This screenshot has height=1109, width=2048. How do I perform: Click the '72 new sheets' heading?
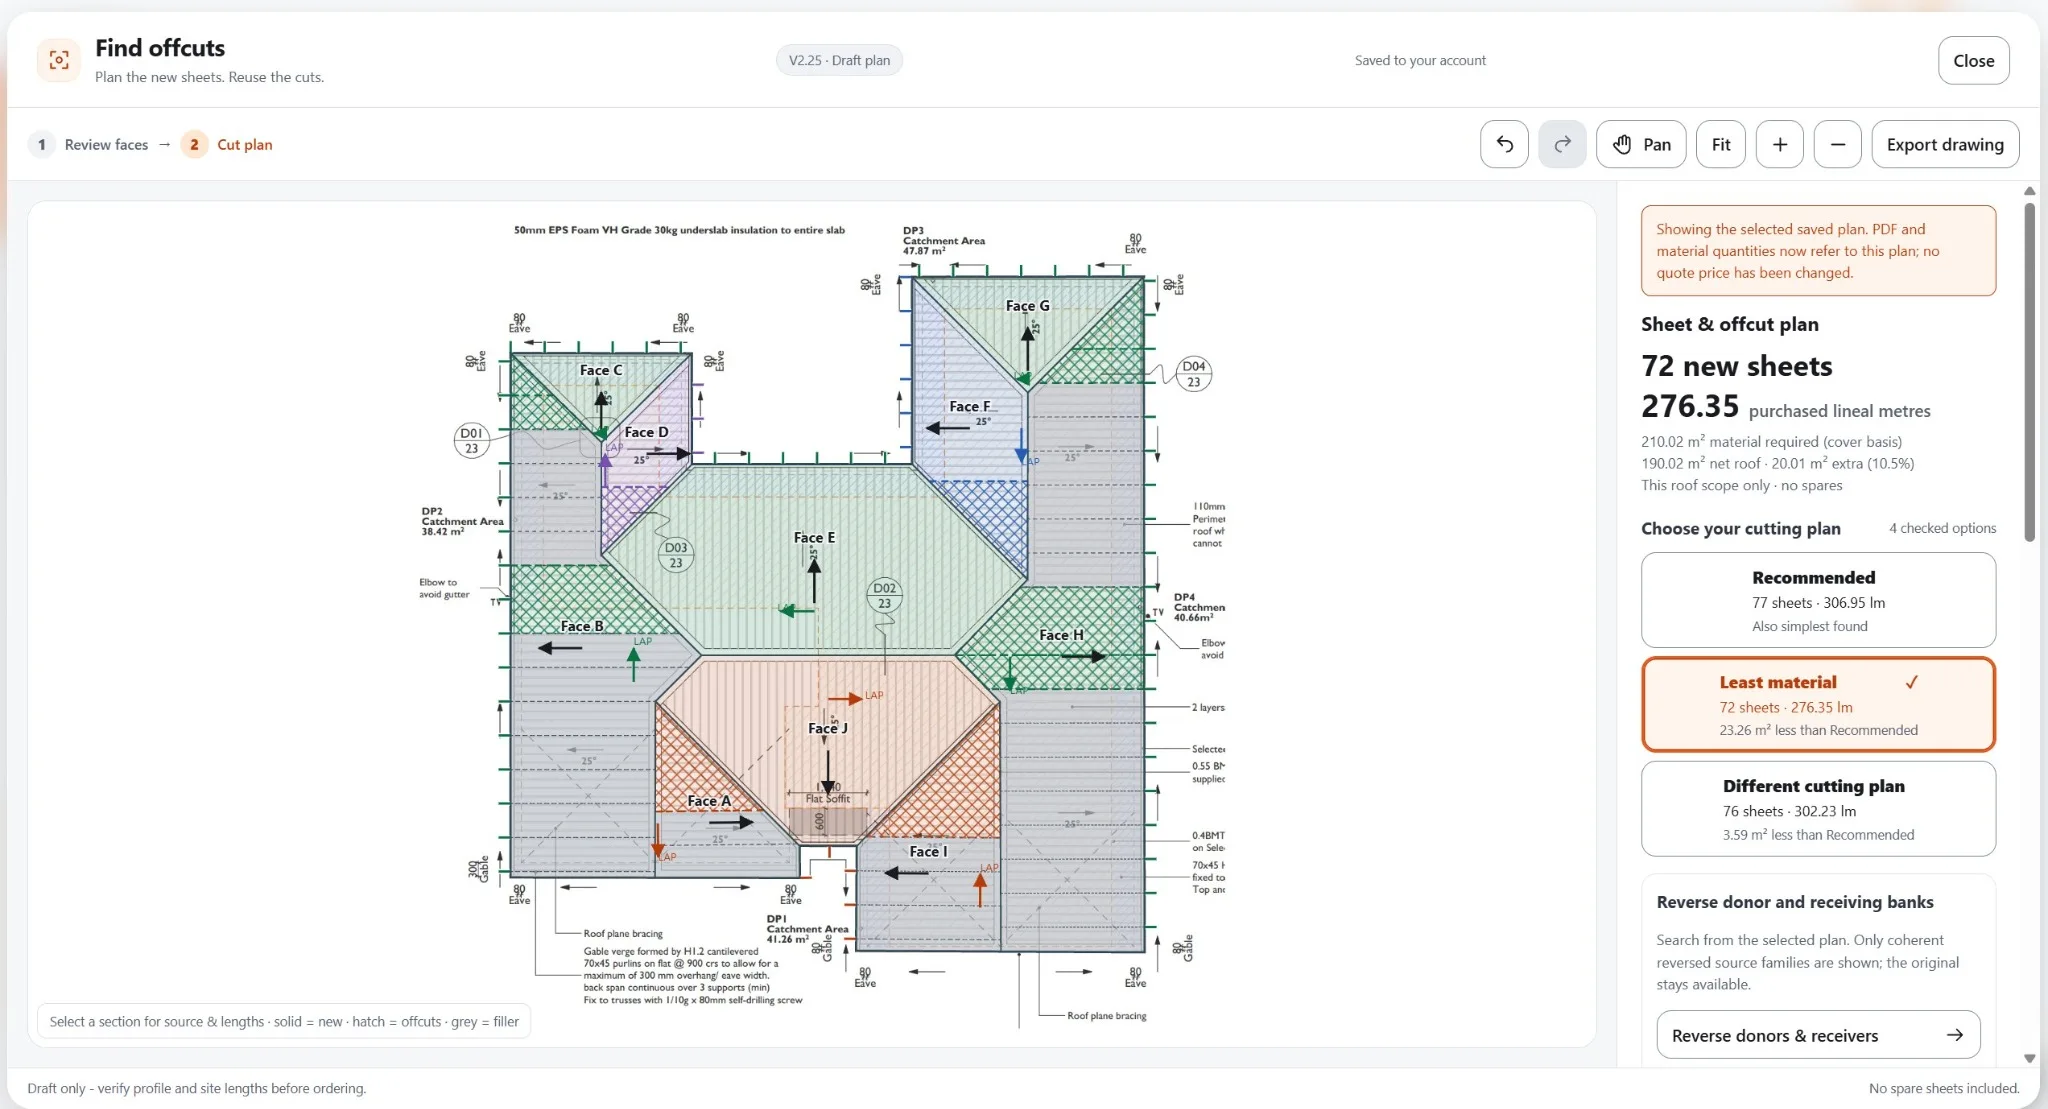click(1736, 366)
